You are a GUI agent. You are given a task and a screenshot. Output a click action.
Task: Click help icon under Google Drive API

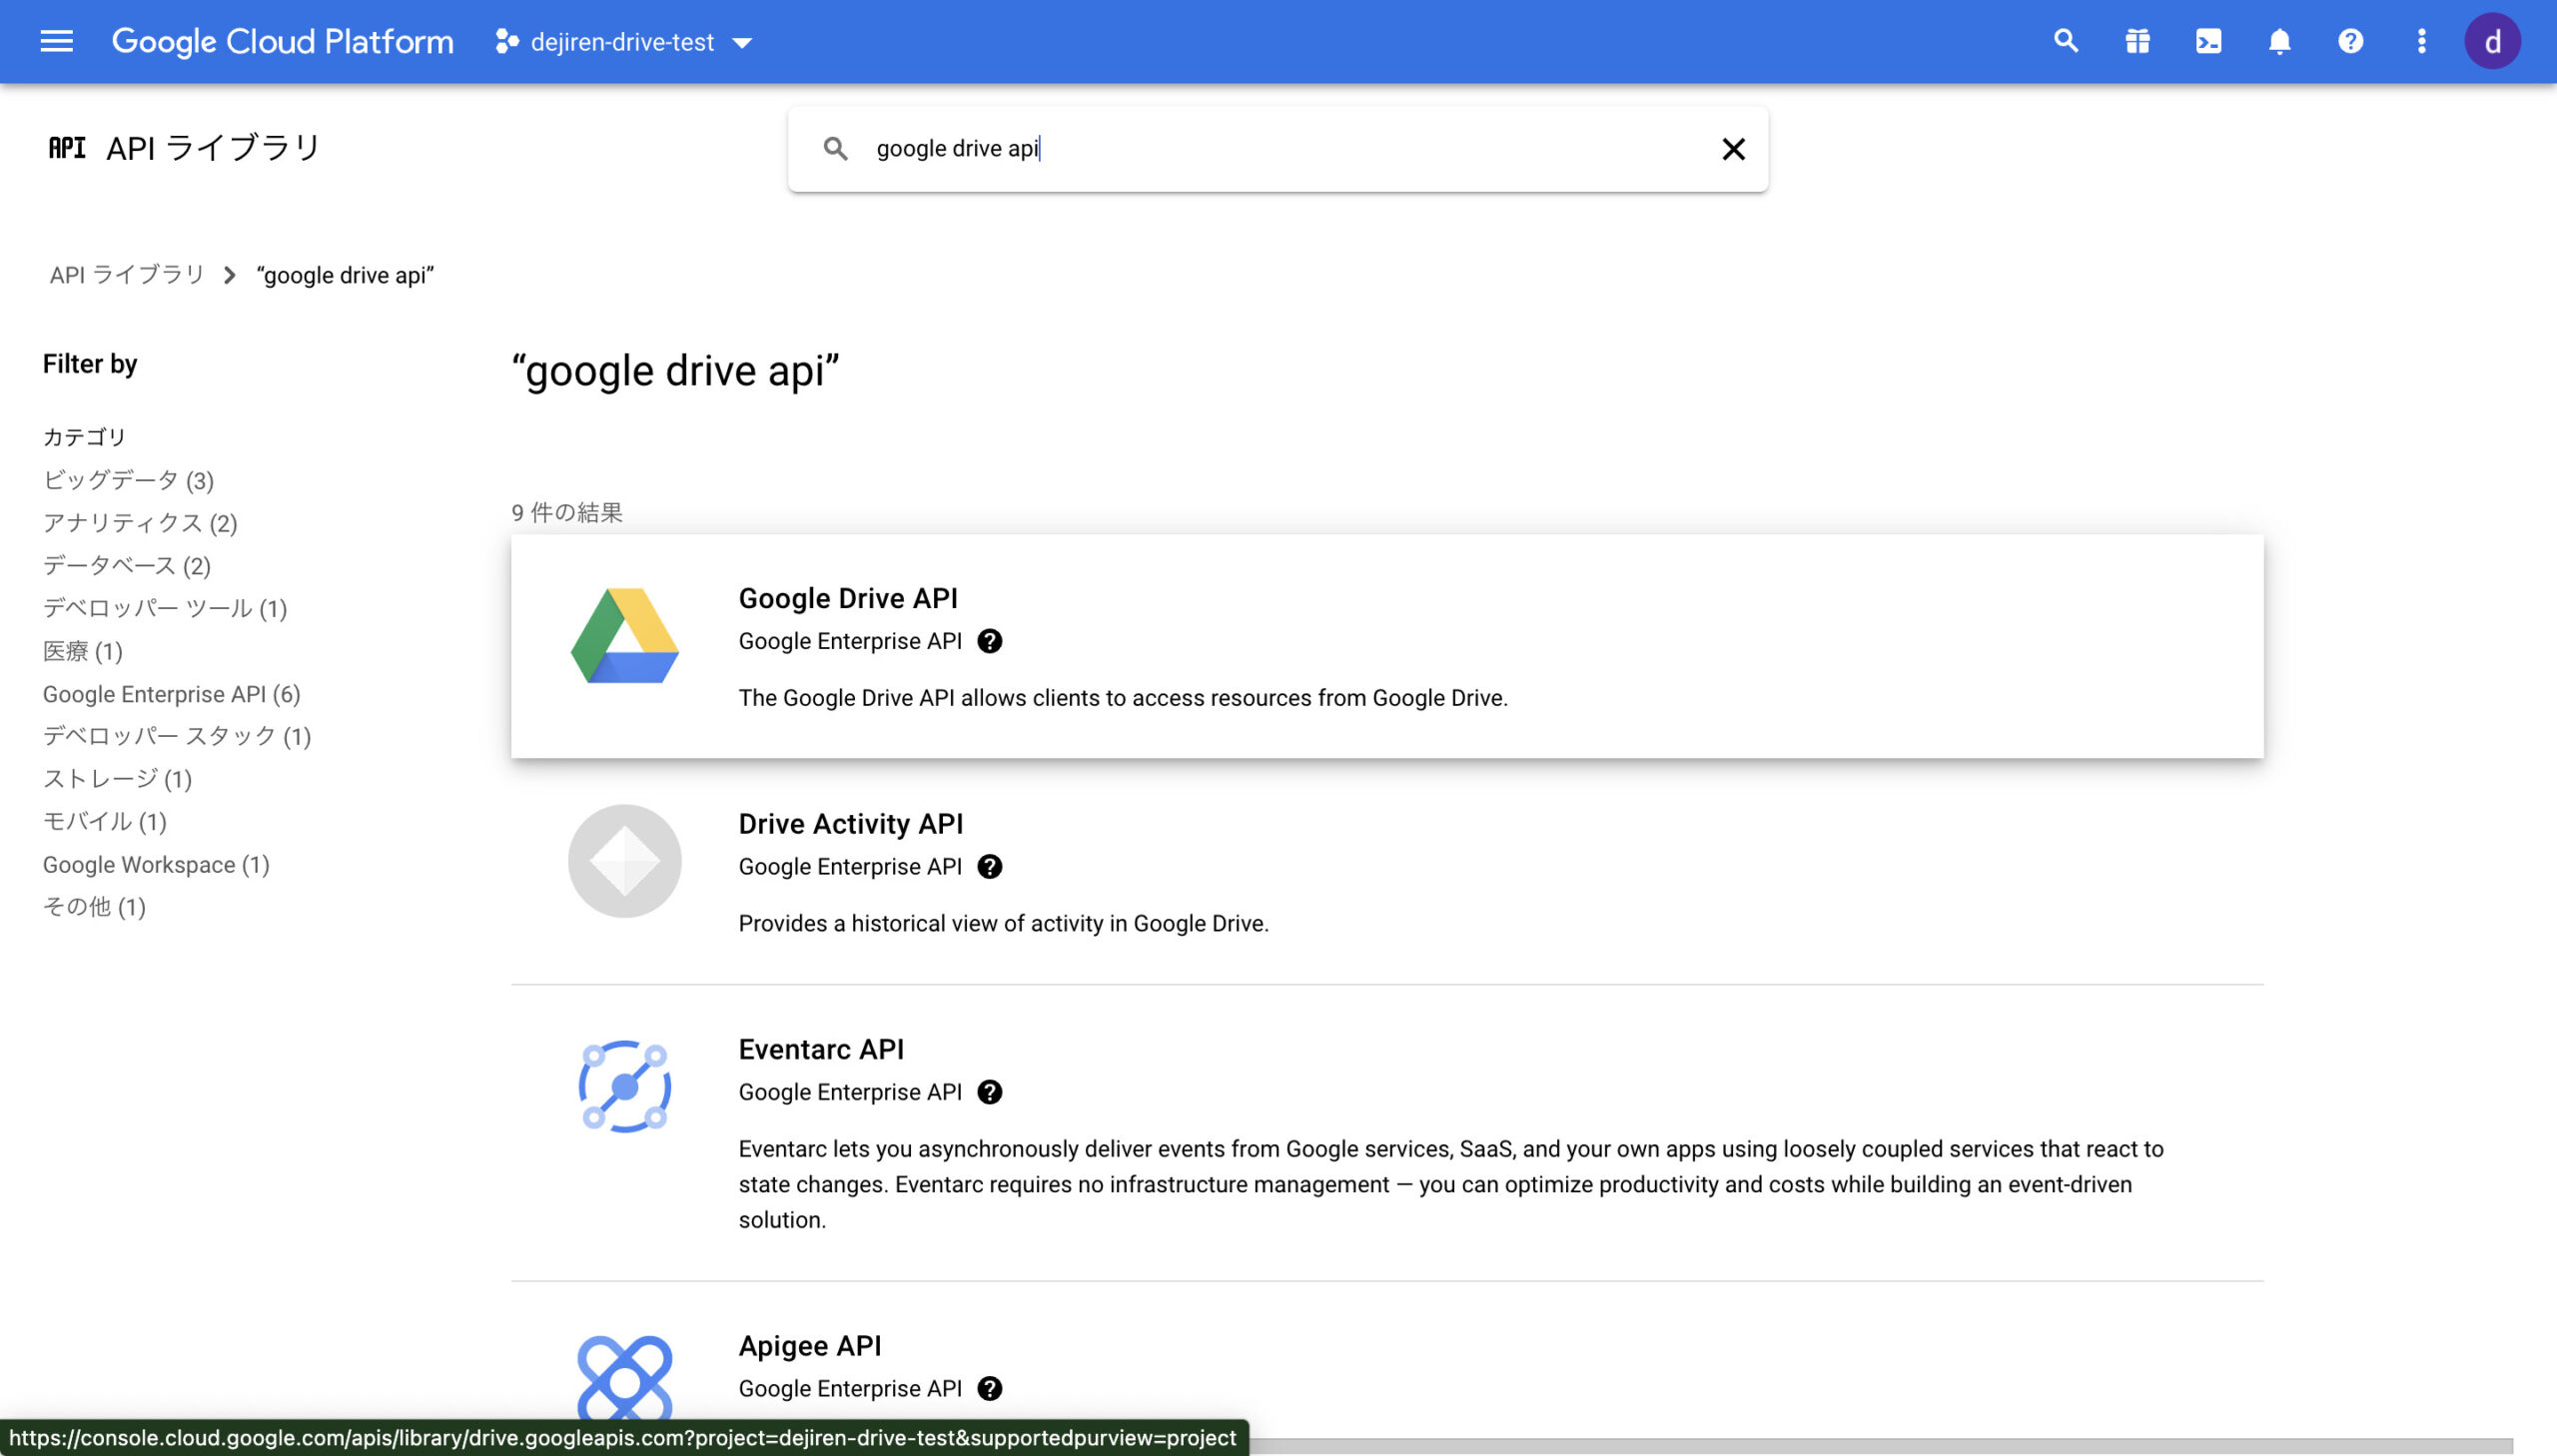989,641
